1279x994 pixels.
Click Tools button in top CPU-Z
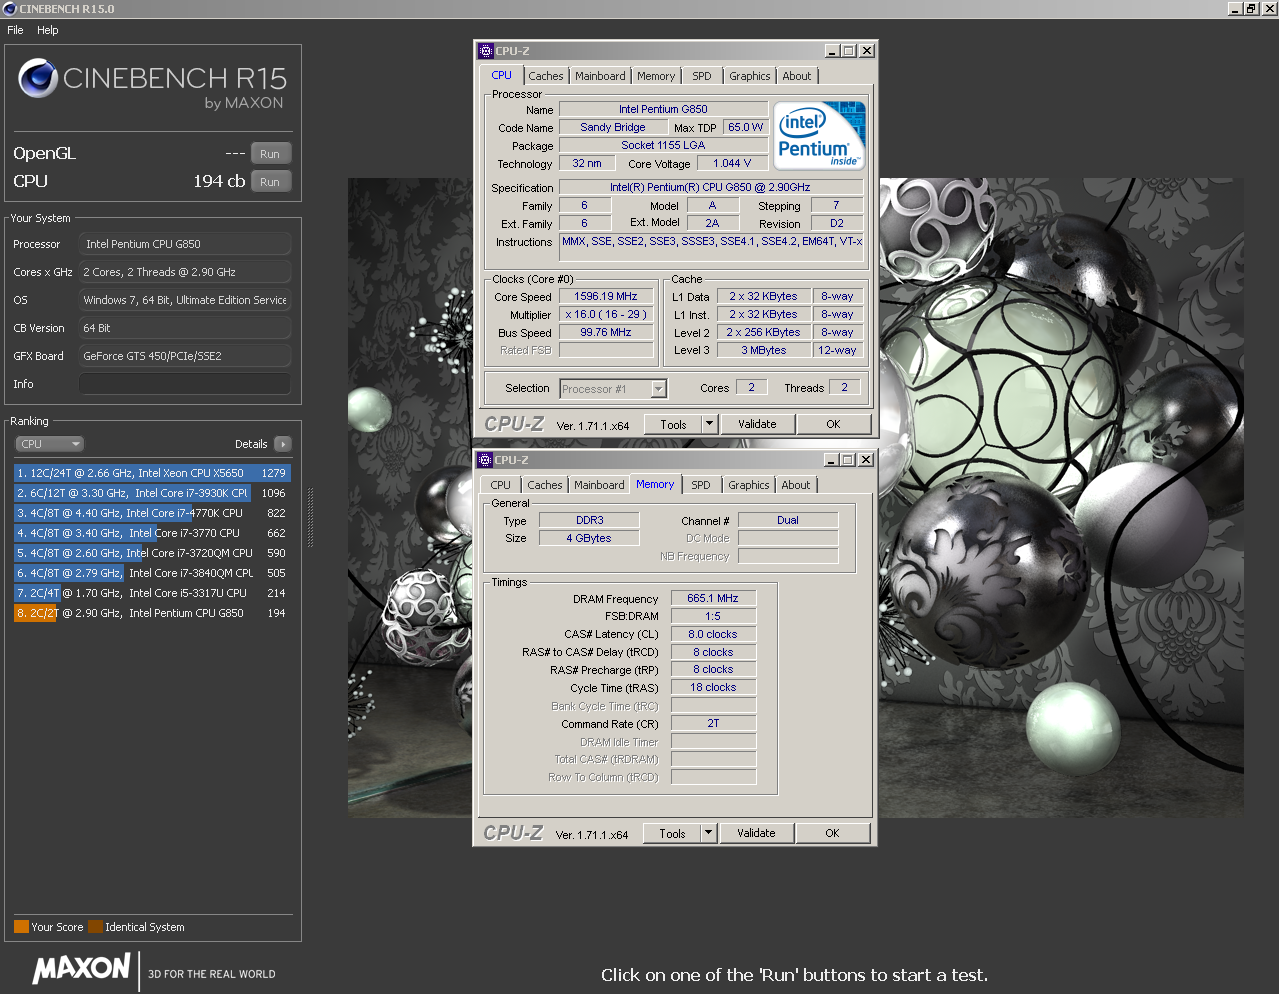point(674,424)
